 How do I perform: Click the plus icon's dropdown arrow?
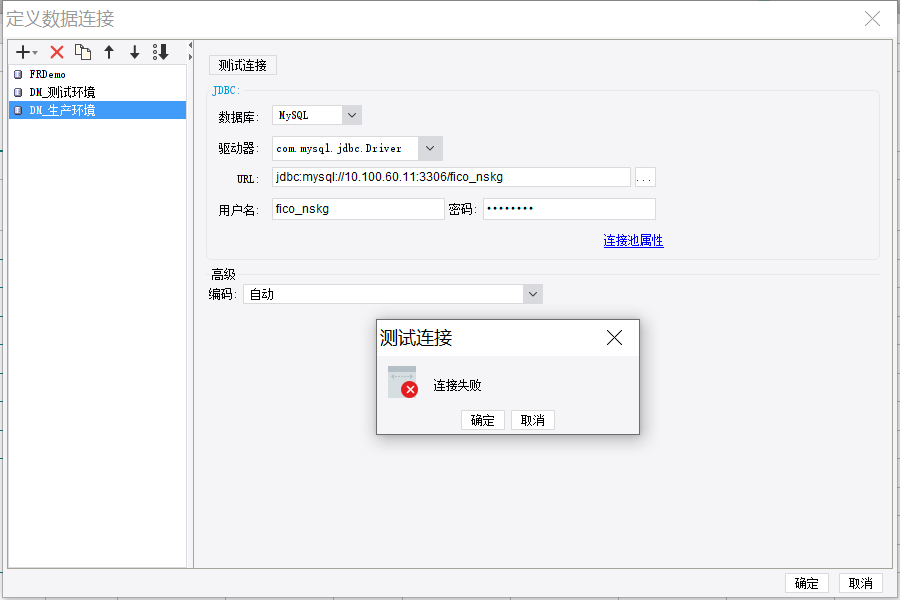tap(35, 53)
